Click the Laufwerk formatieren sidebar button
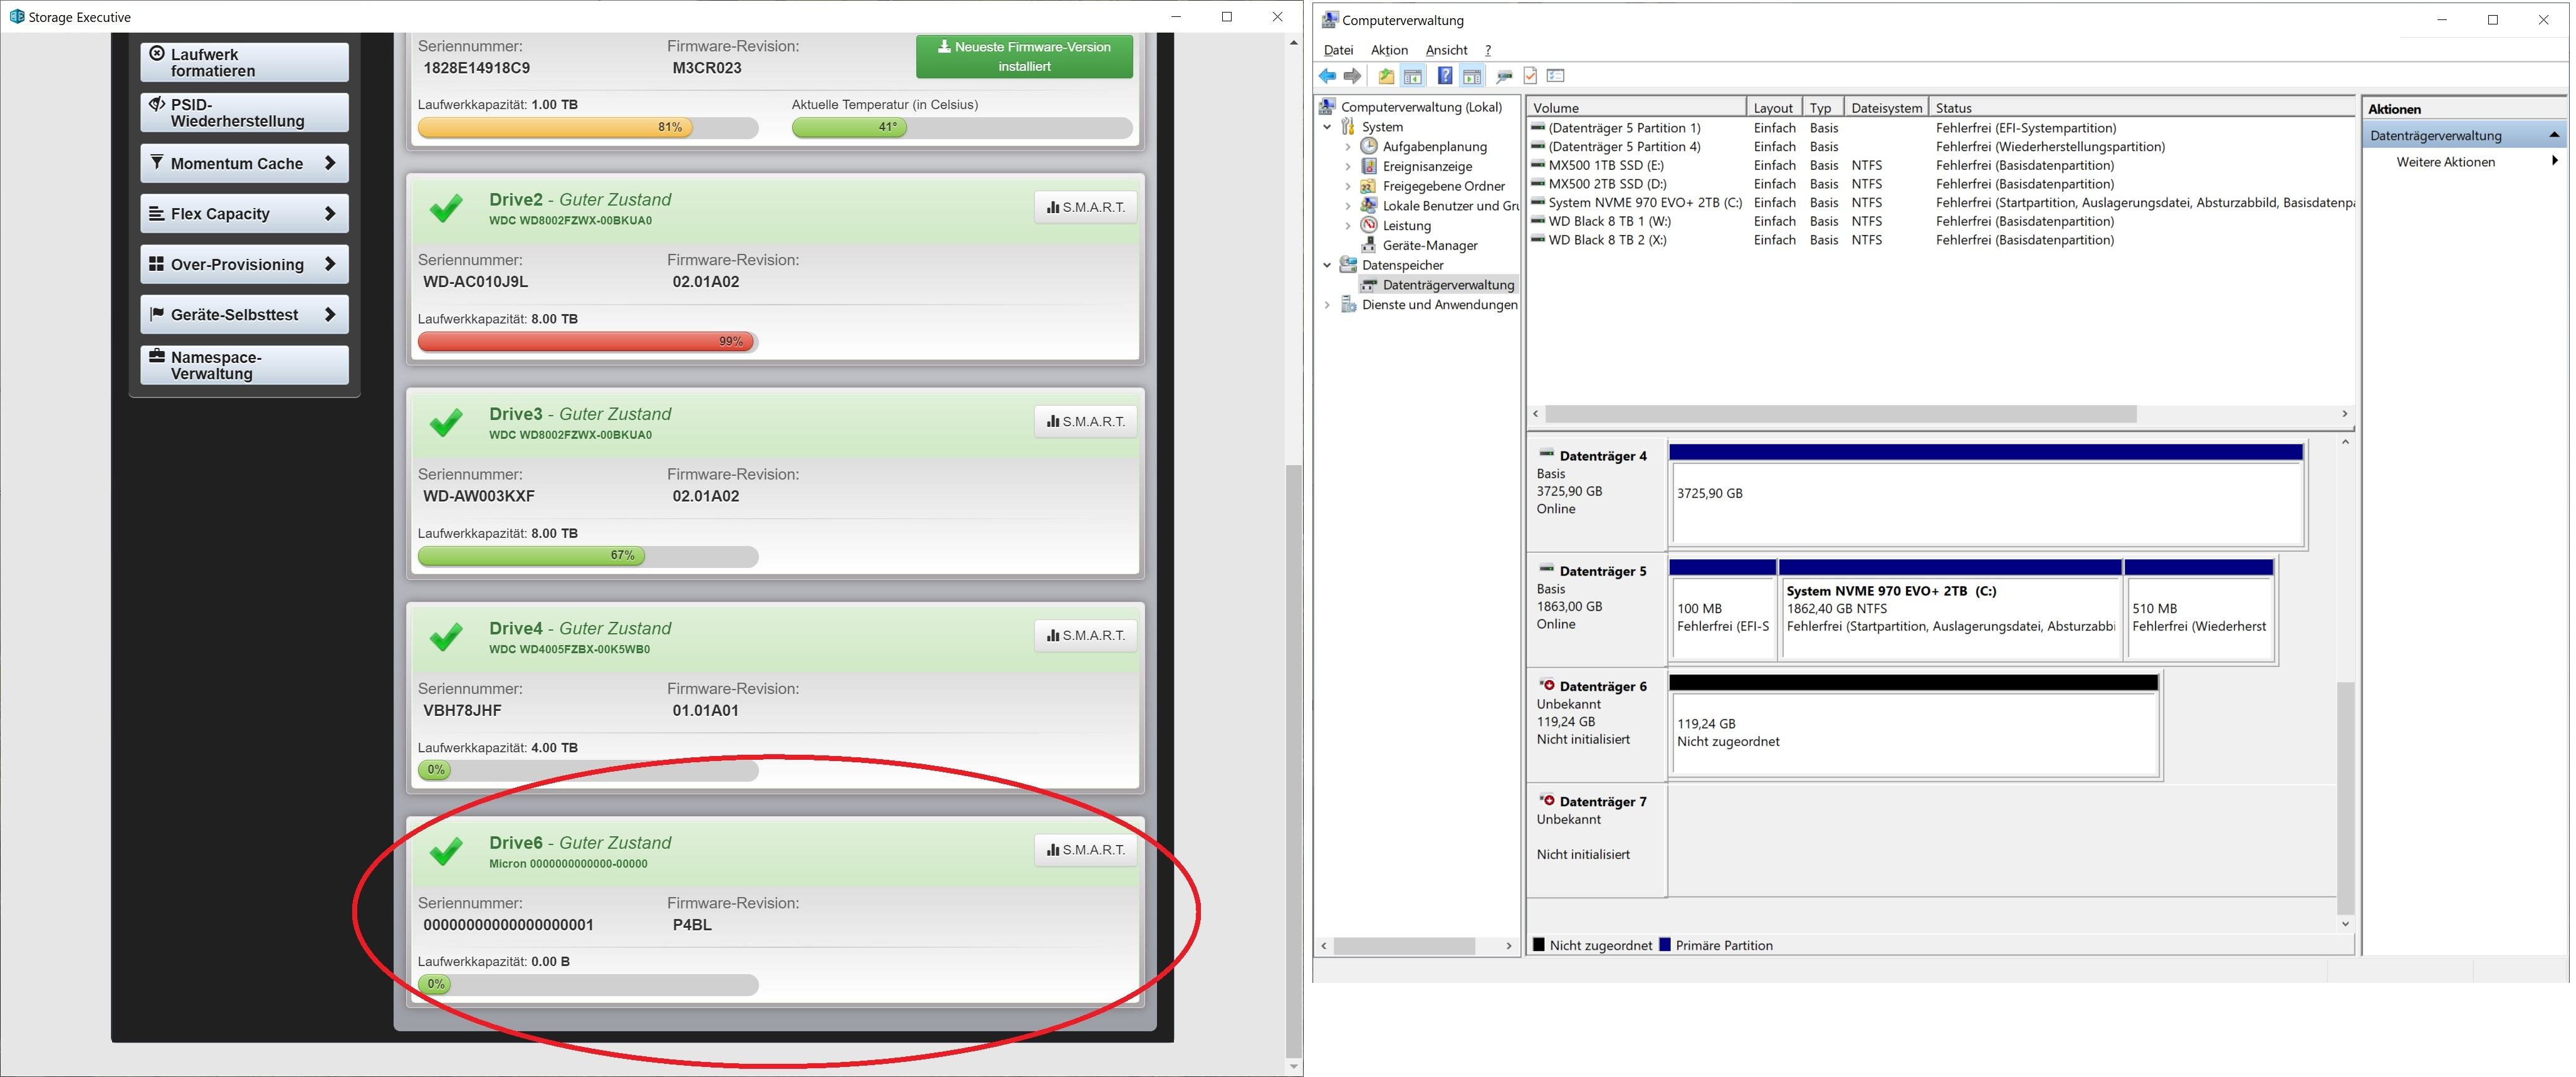 244,62
